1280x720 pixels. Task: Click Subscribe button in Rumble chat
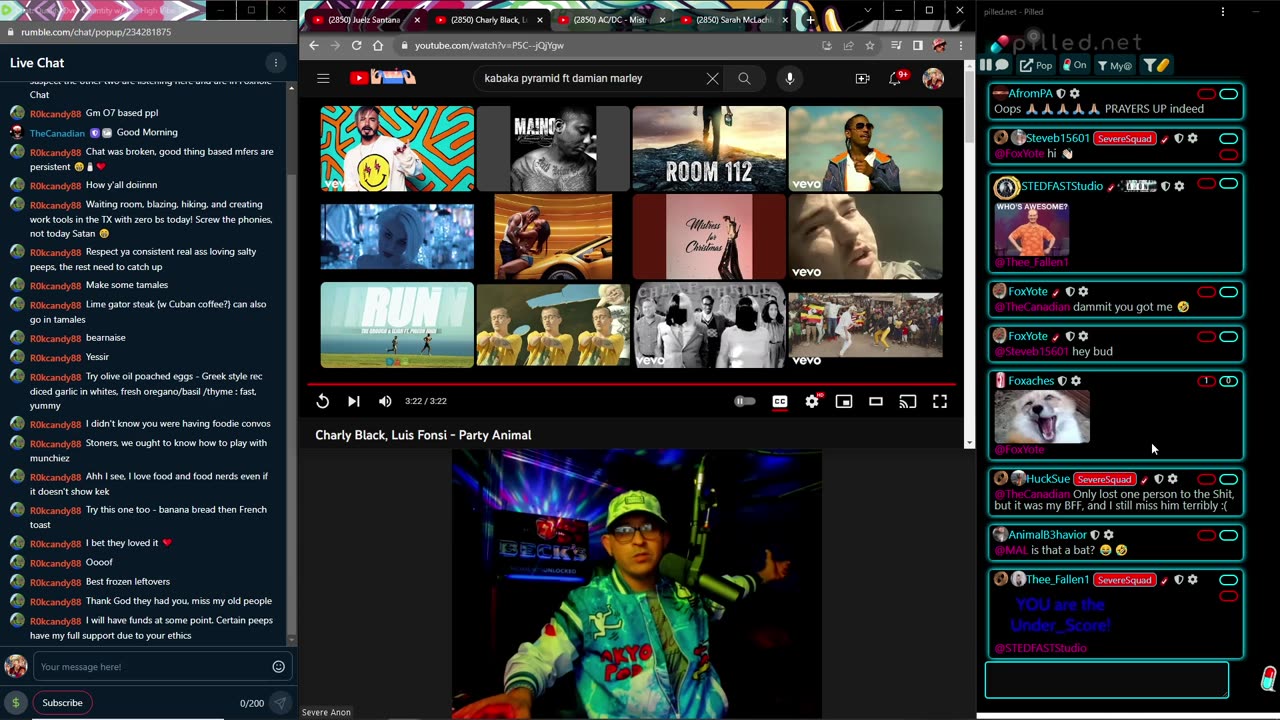click(x=62, y=703)
